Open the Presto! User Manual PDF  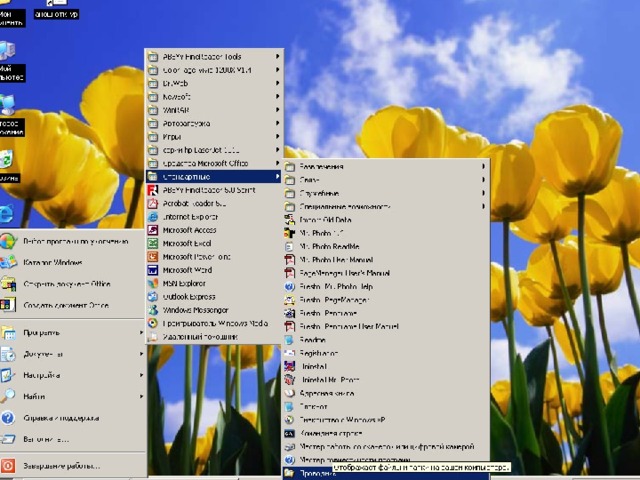pyautogui.click(x=386, y=327)
